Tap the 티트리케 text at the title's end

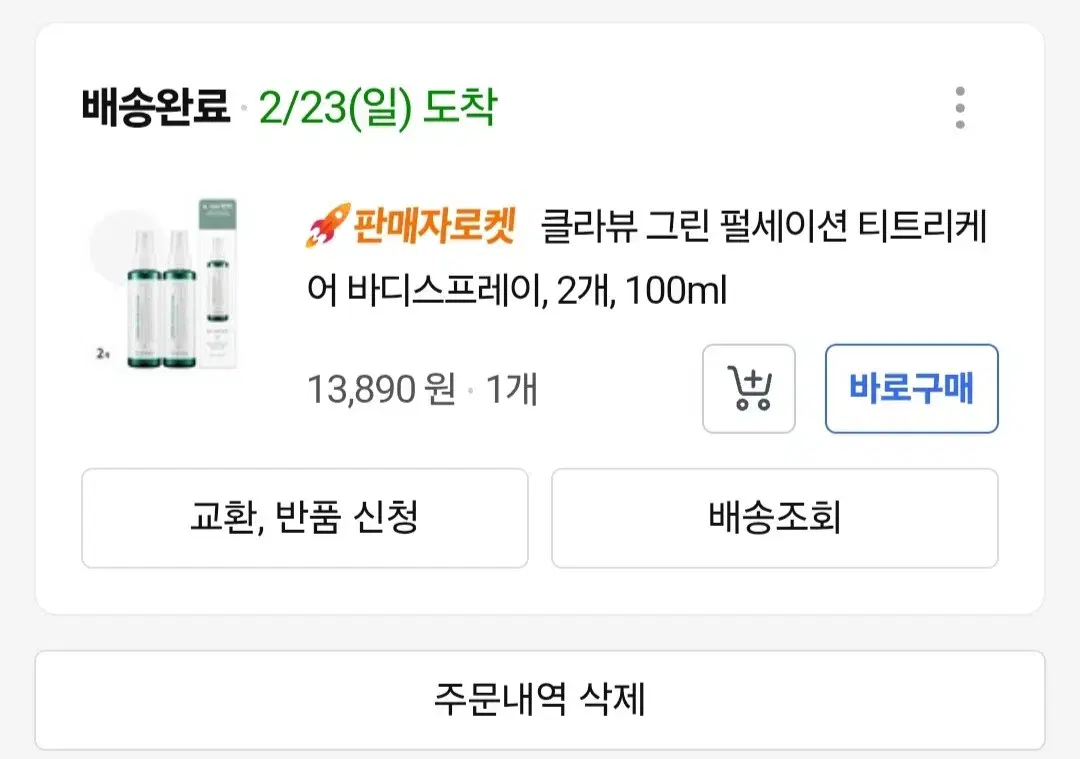click(x=922, y=226)
